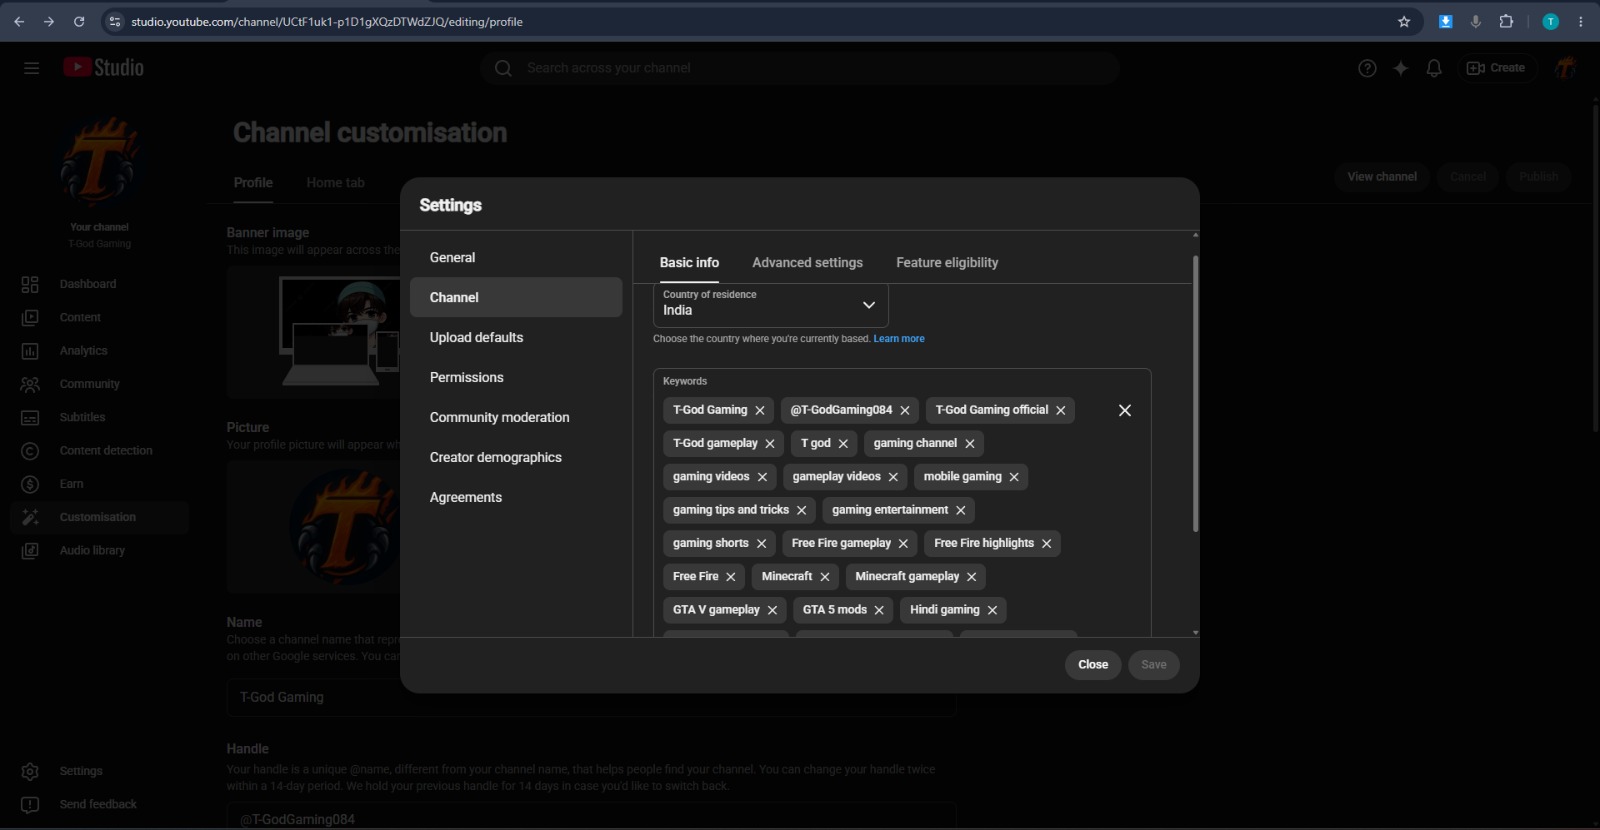Remove the gaming channel keyword
The height and width of the screenshot is (830, 1600).
(970, 443)
